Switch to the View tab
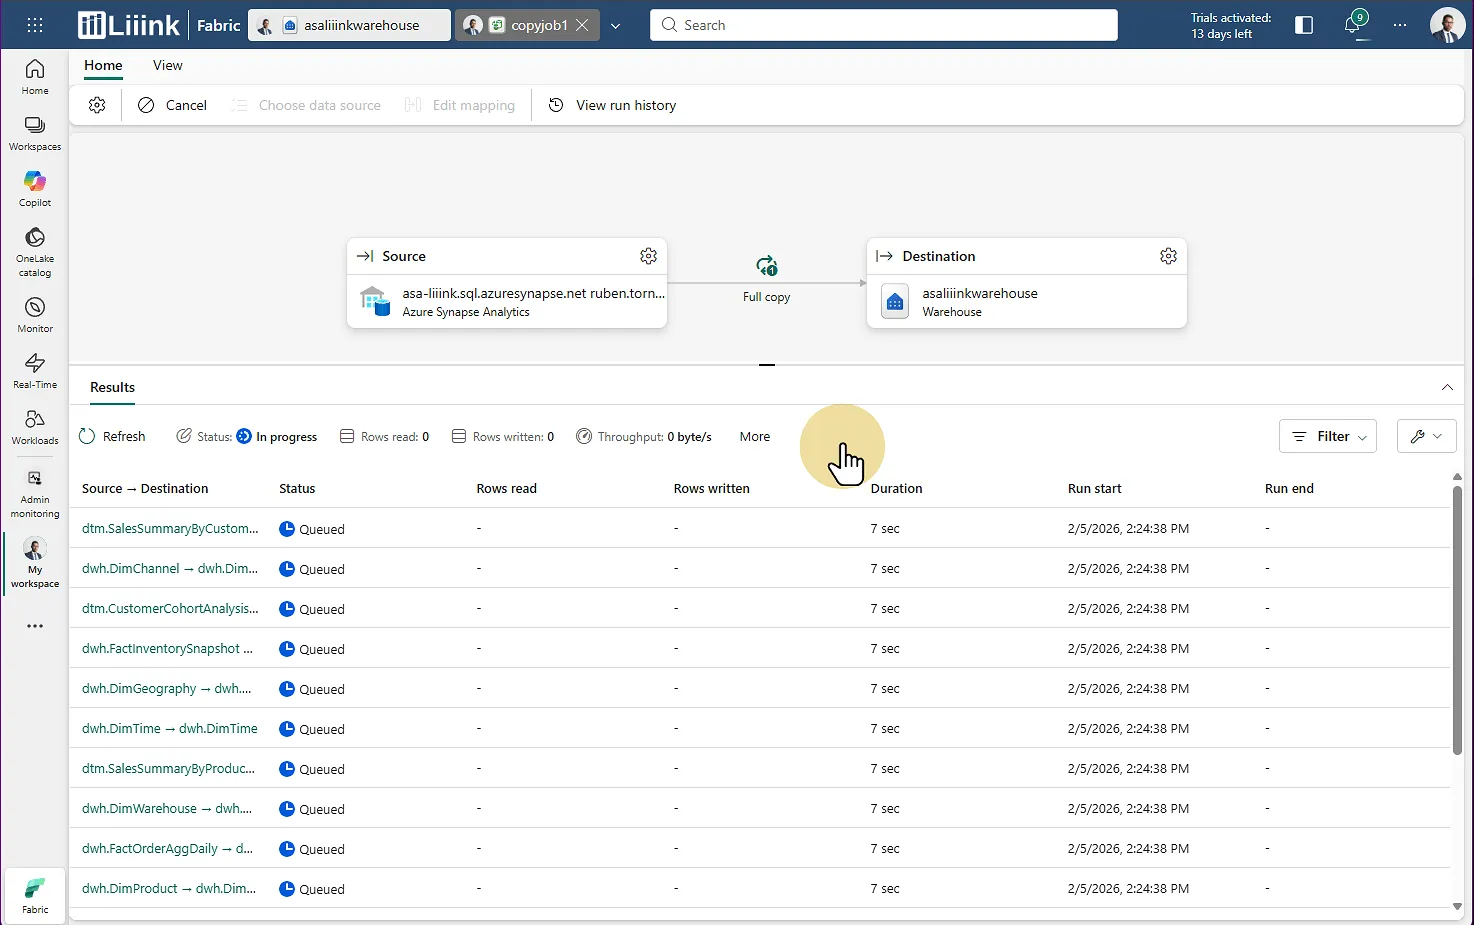Image resolution: width=1474 pixels, height=925 pixels. click(167, 65)
